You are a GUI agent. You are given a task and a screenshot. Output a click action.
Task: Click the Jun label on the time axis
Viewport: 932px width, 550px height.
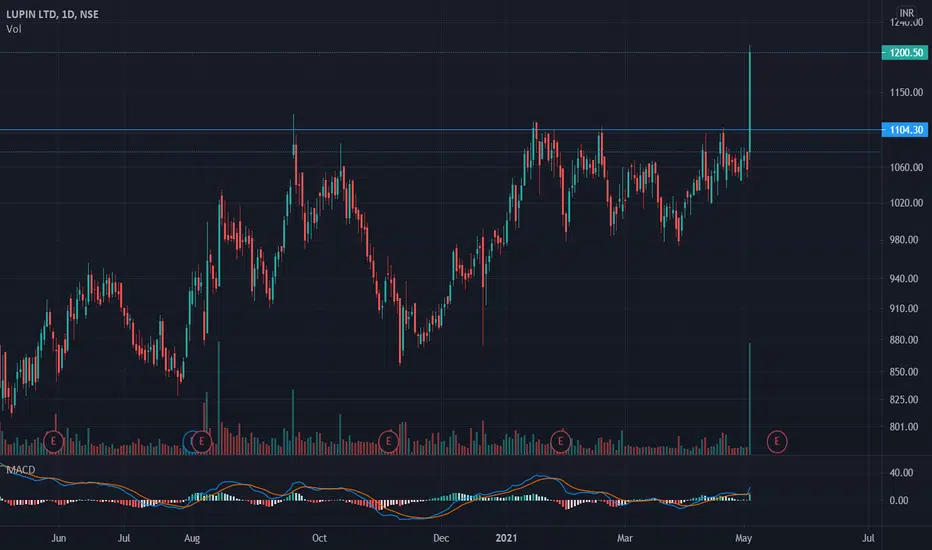[x=58, y=538]
